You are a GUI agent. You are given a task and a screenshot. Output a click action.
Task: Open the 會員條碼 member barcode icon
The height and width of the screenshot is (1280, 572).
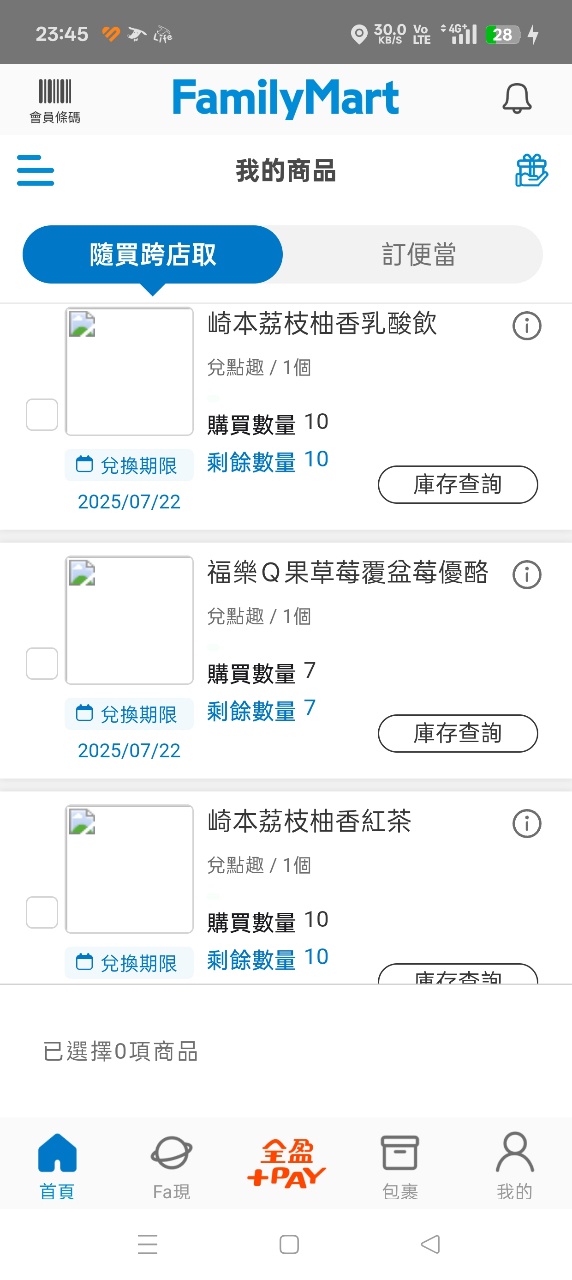click(55, 101)
